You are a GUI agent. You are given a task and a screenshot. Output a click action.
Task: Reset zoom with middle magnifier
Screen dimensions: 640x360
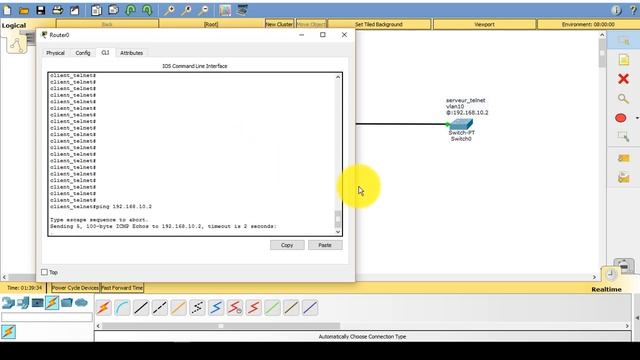click(186, 10)
